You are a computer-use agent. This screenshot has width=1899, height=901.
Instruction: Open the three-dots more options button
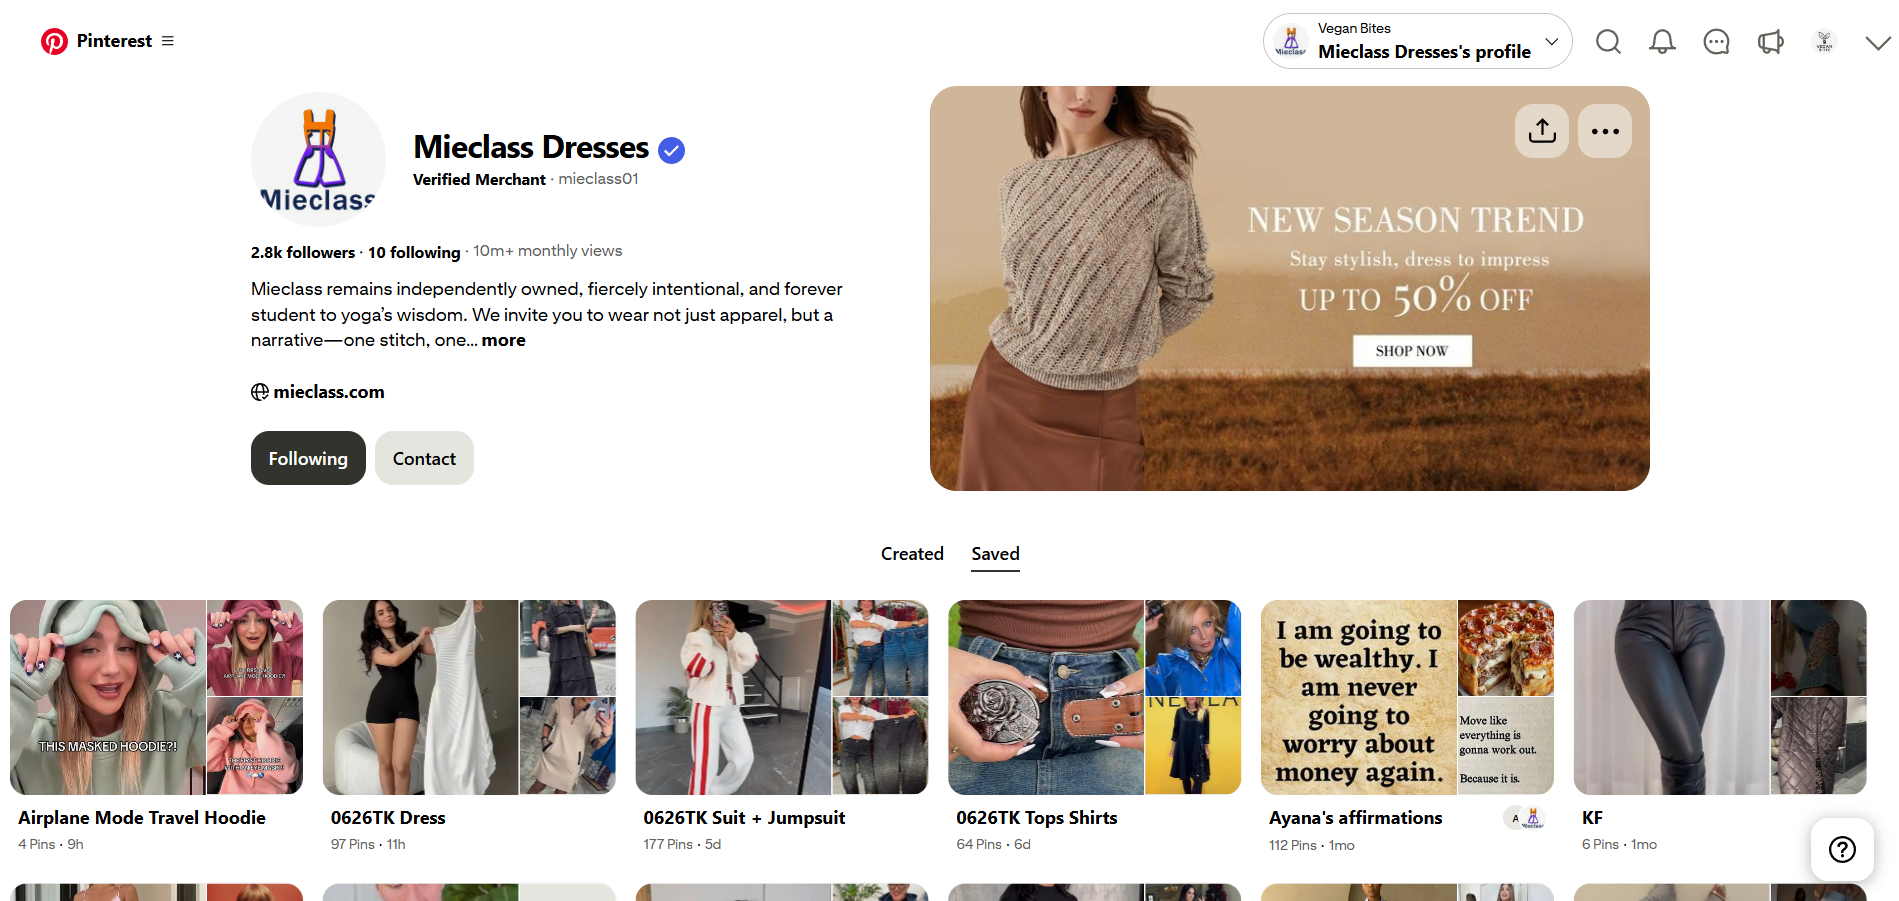[x=1605, y=131]
